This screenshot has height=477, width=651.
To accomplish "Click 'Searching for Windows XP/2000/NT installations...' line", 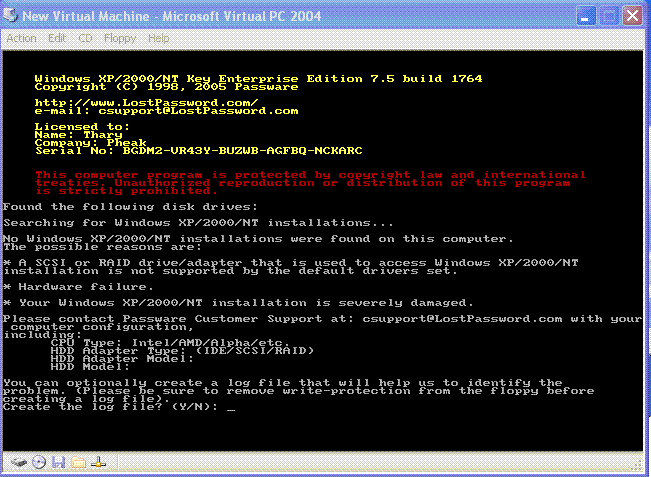I will tap(198, 223).
